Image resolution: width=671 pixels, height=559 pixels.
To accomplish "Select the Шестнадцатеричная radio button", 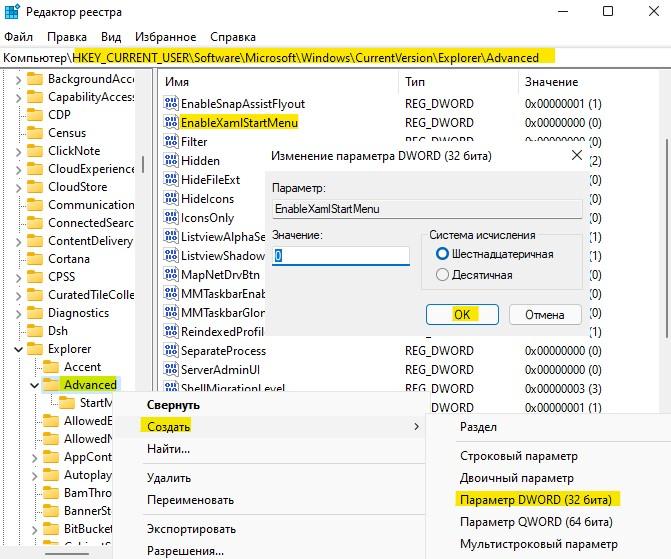I will pos(442,254).
